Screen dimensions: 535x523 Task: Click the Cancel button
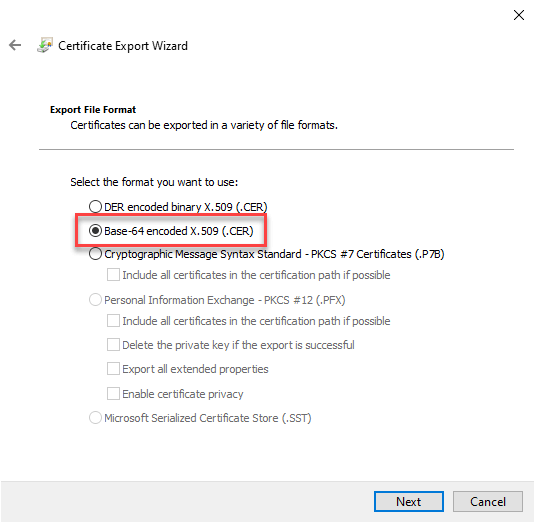pyautogui.click(x=488, y=502)
